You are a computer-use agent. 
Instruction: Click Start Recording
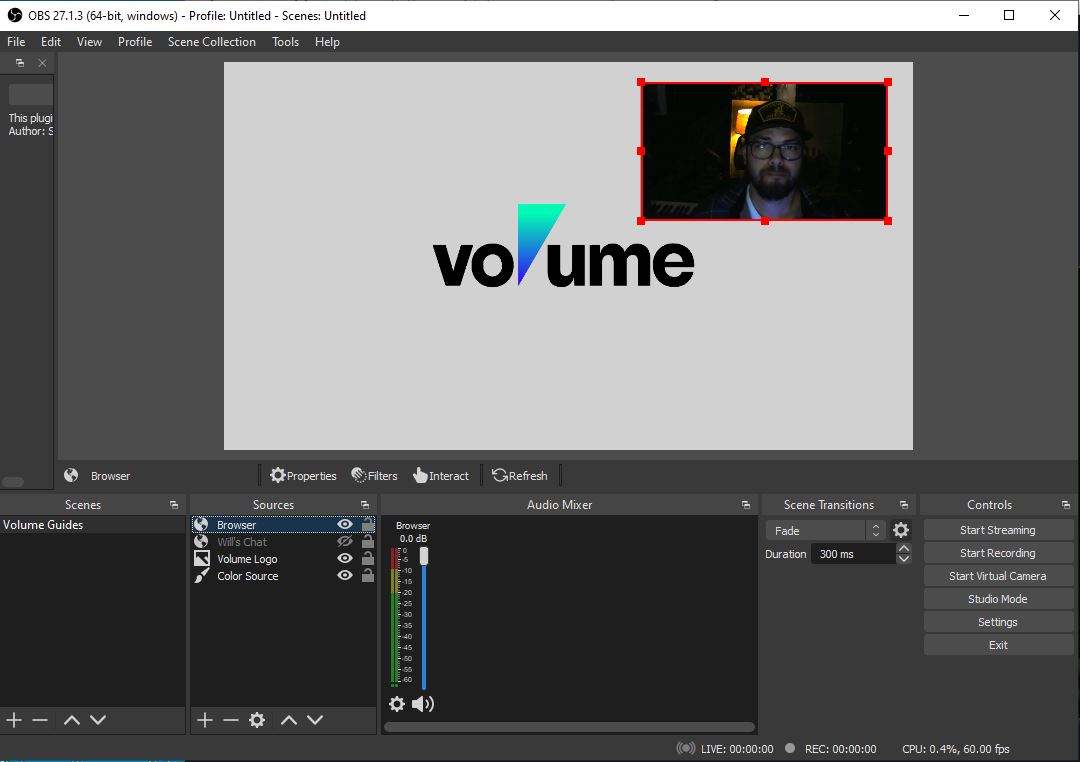click(x=998, y=553)
